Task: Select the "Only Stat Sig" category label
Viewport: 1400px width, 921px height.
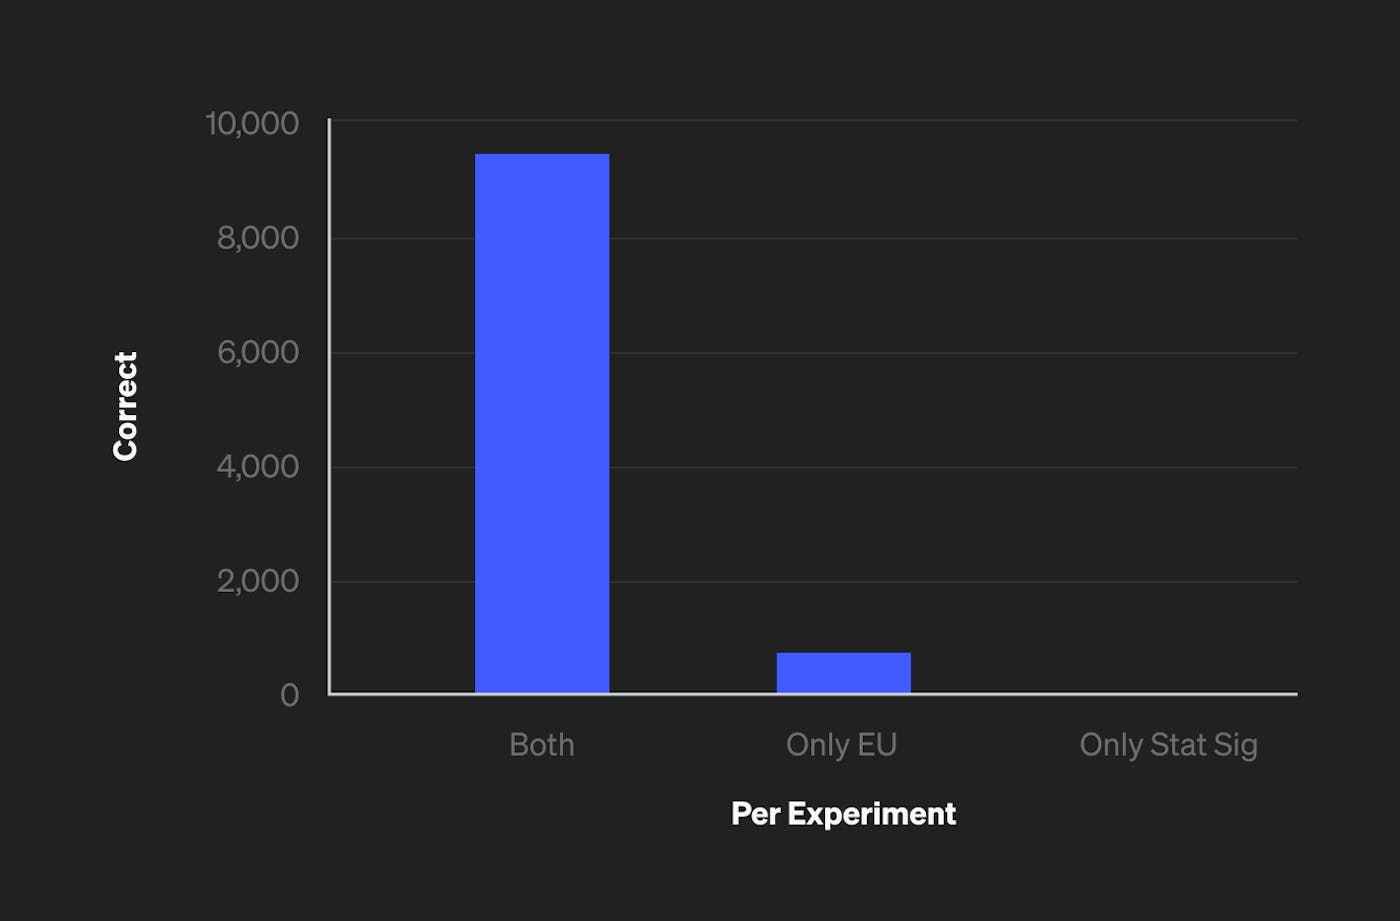Action: [1168, 744]
